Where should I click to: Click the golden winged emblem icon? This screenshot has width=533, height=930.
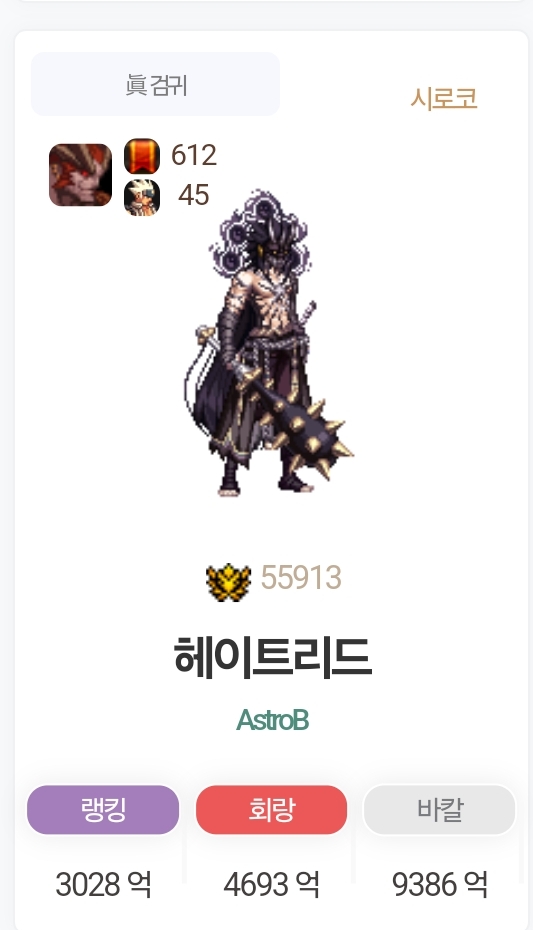pos(228,582)
